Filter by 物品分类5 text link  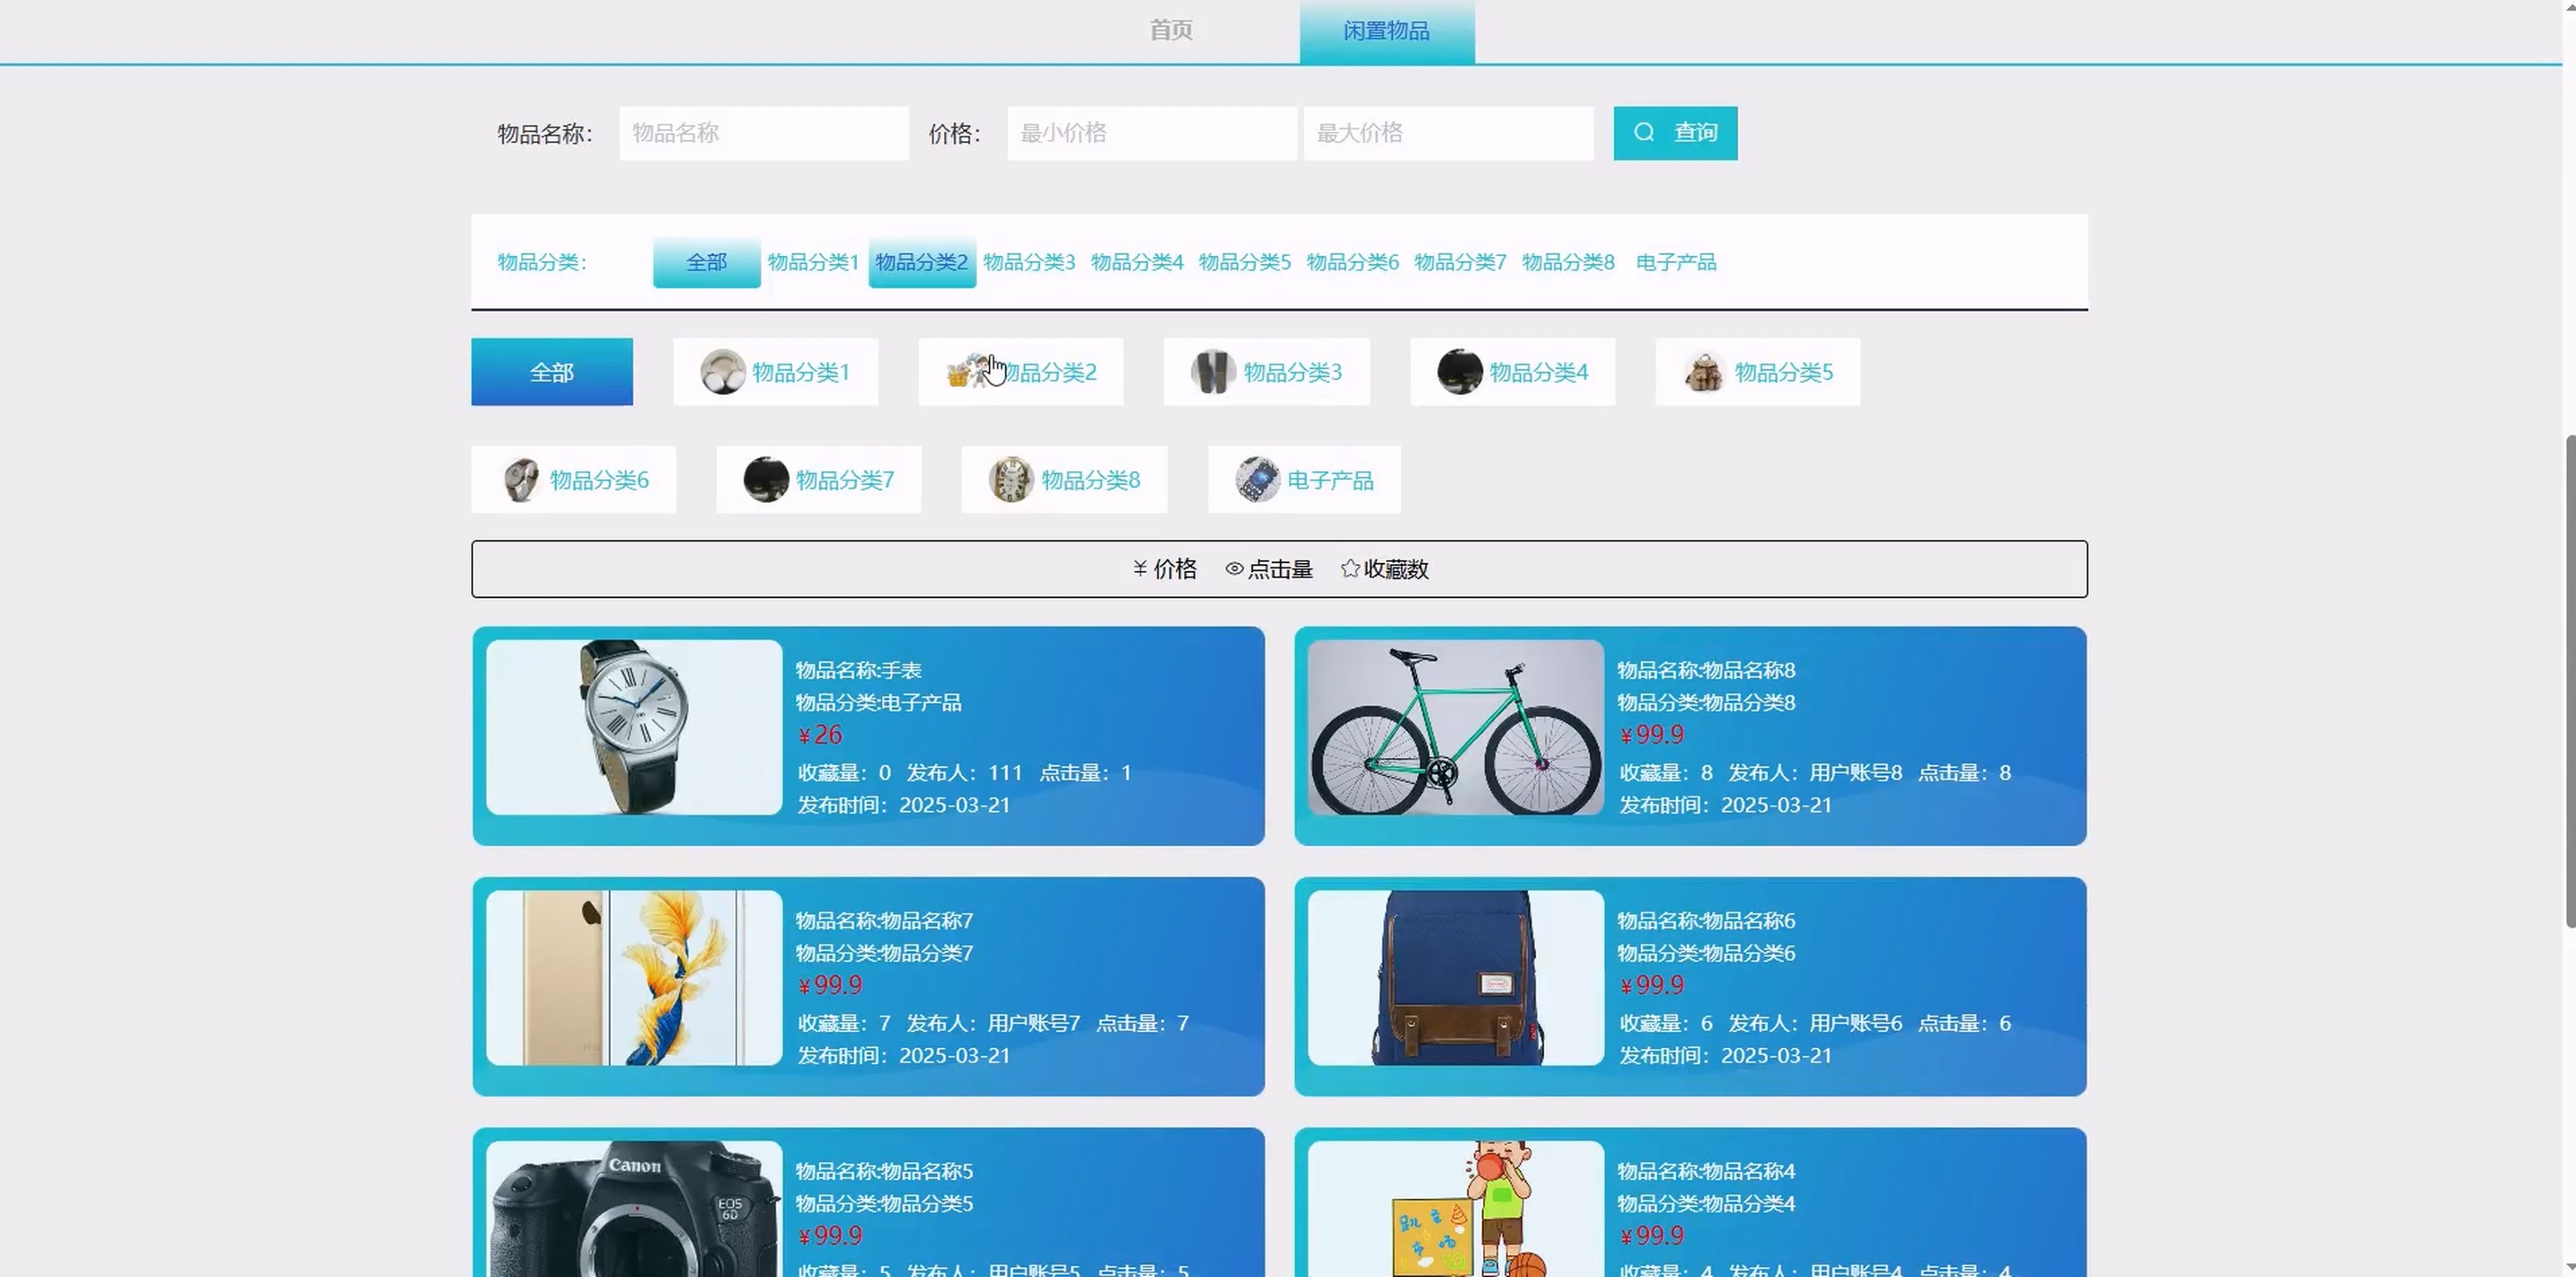pyautogui.click(x=1244, y=262)
